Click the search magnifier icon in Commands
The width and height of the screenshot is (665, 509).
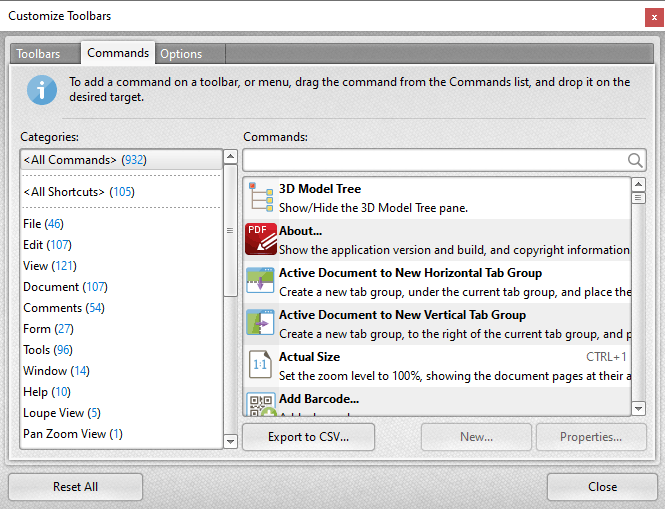pos(635,160)
